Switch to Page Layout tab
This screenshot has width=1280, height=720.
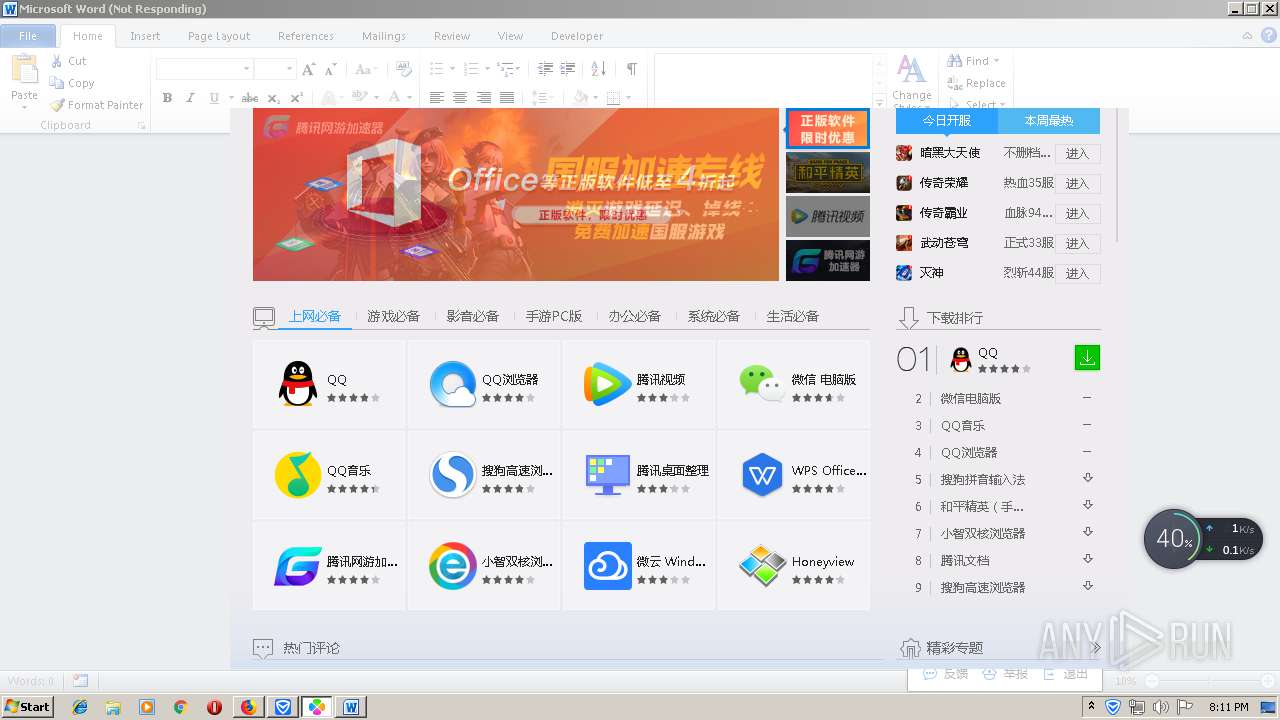[x=219, y=36]
